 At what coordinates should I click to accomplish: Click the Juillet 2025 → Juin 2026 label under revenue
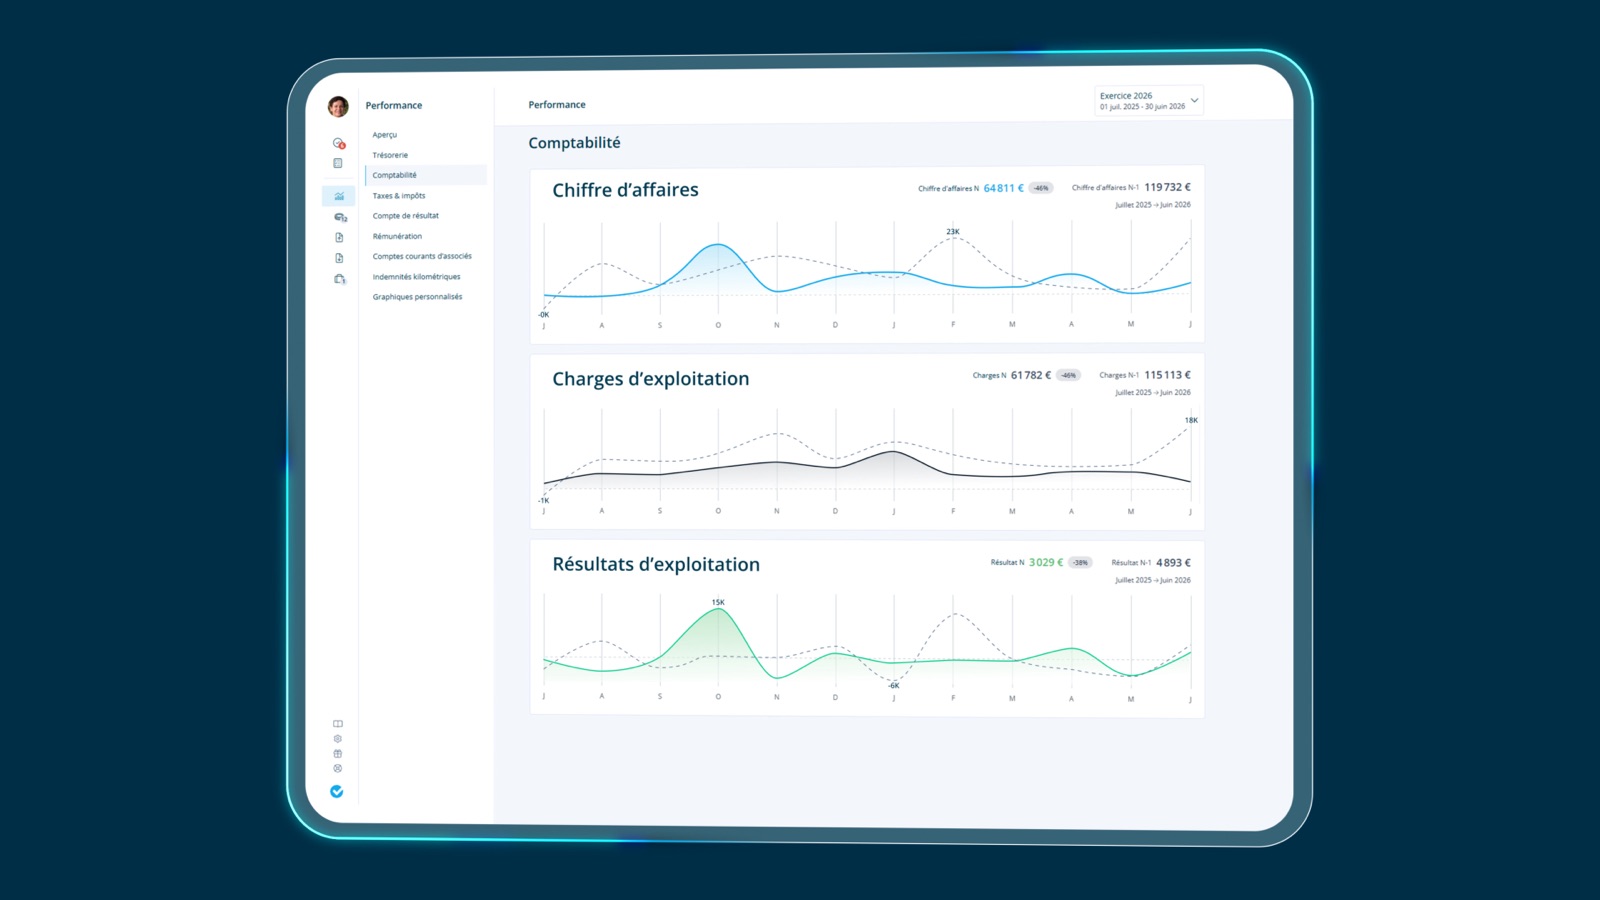pyautogui.click(x=1153, y=205)
